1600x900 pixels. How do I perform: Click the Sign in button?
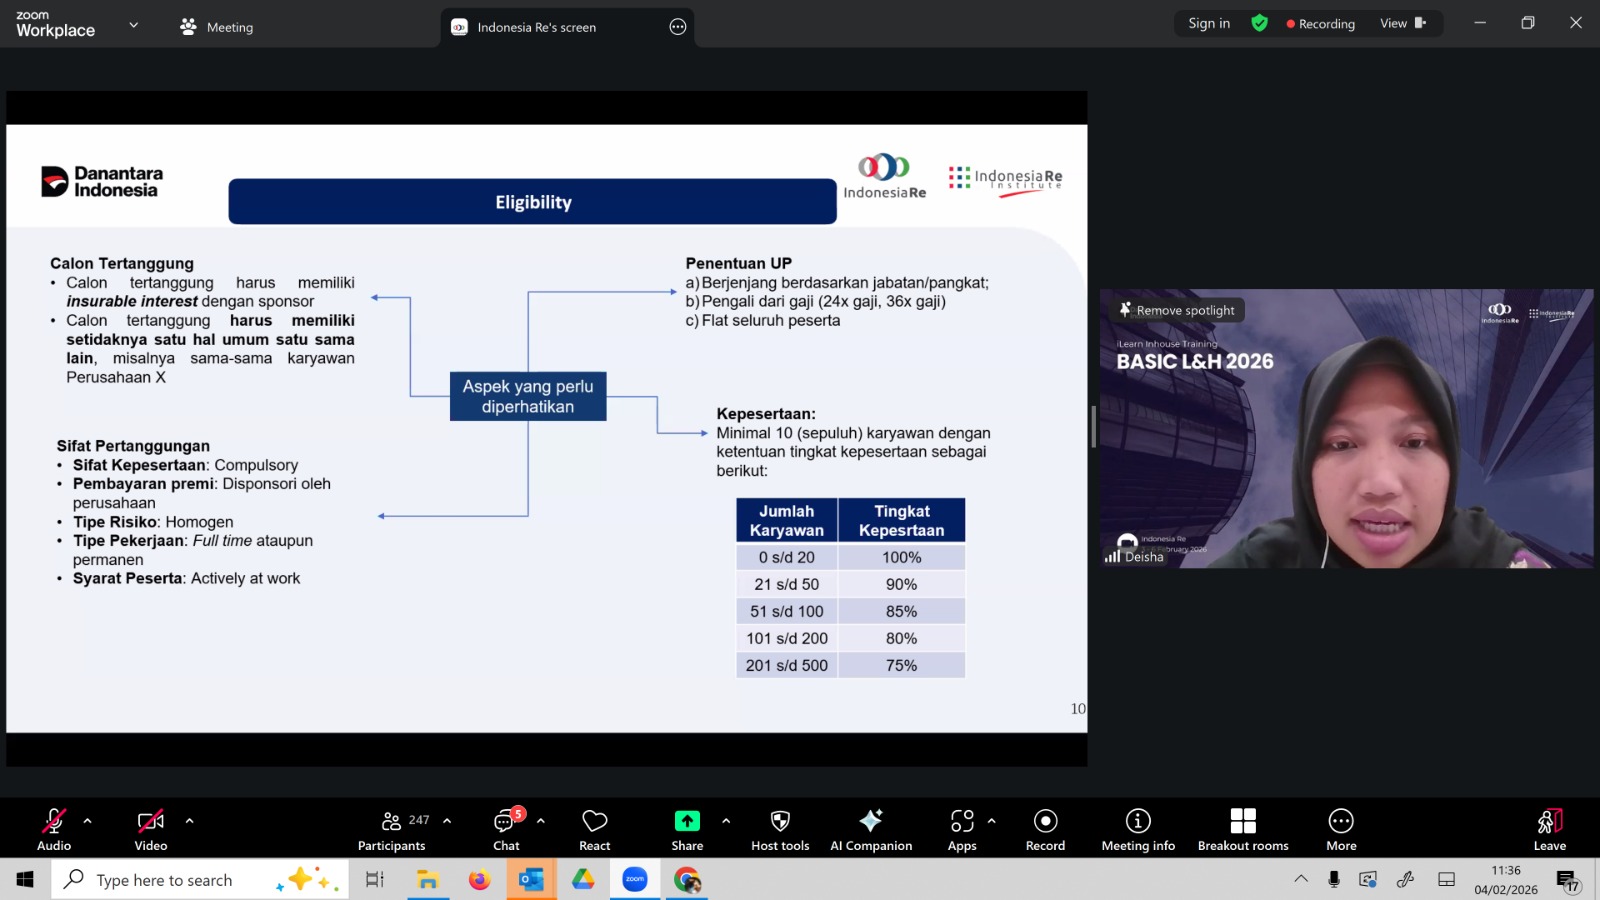[1209, 23]
